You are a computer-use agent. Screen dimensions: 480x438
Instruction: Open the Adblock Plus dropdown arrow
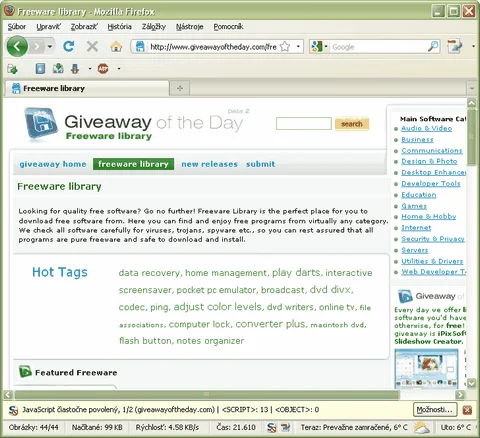(119, 69)
